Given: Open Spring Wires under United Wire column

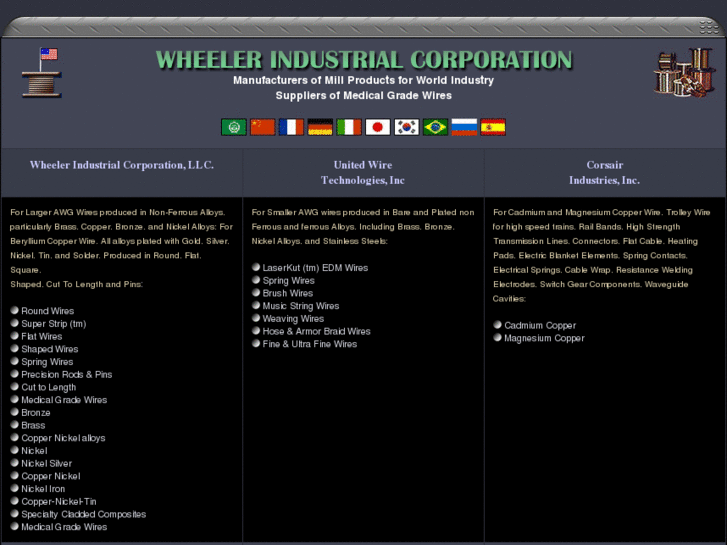Looking at the screenshot, I should coord(288,281).
